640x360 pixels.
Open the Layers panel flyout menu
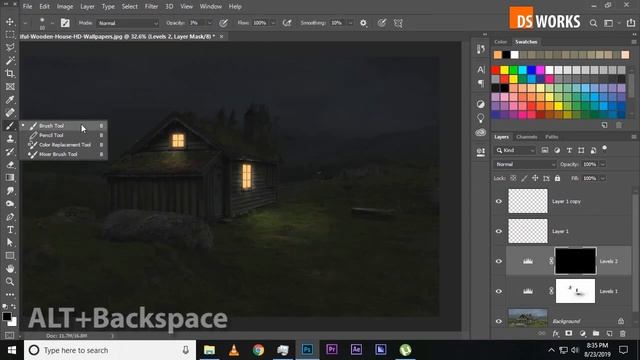(634, 137)
